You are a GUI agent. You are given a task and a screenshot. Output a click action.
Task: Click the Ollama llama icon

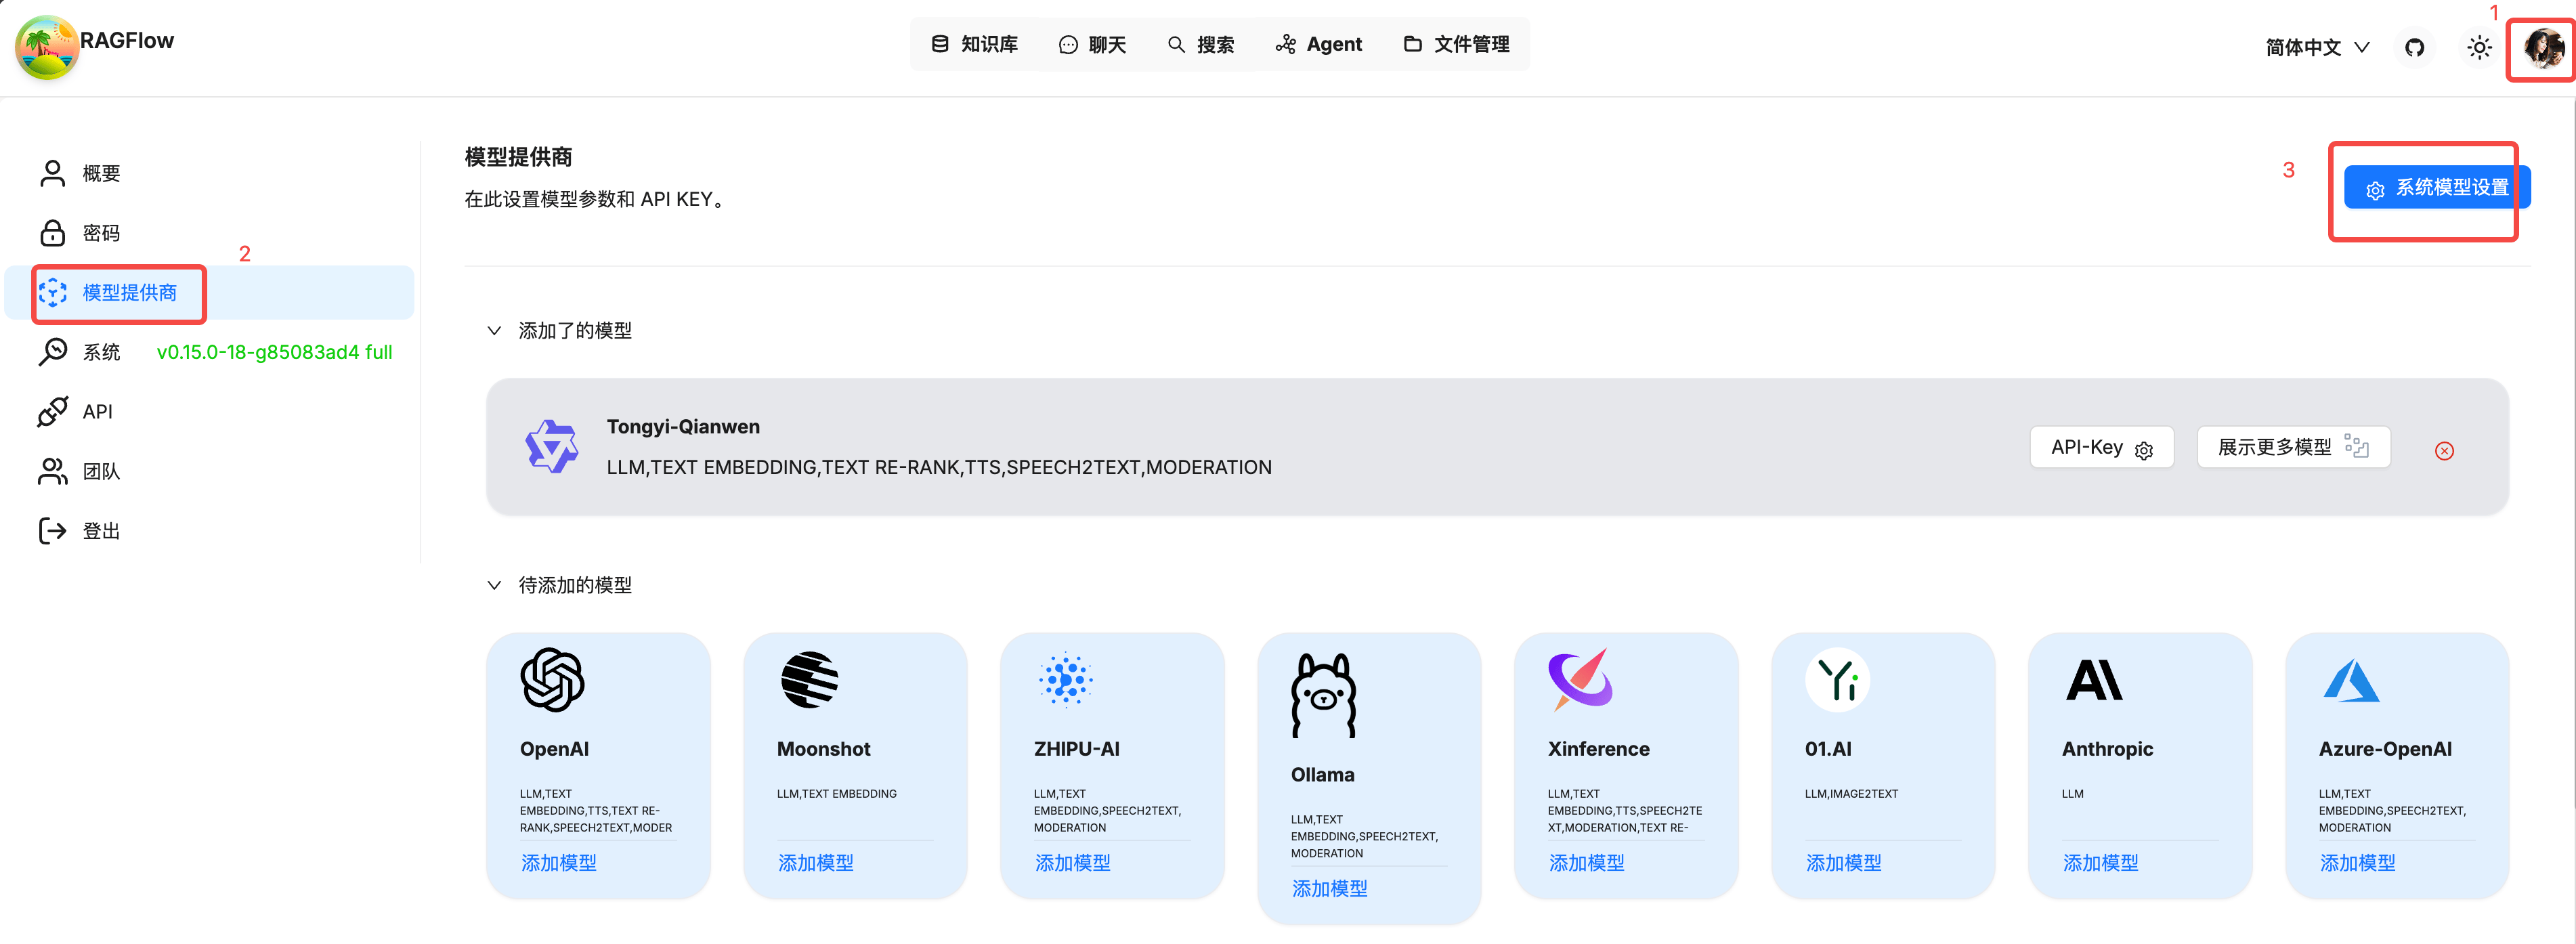point(1323,695)
